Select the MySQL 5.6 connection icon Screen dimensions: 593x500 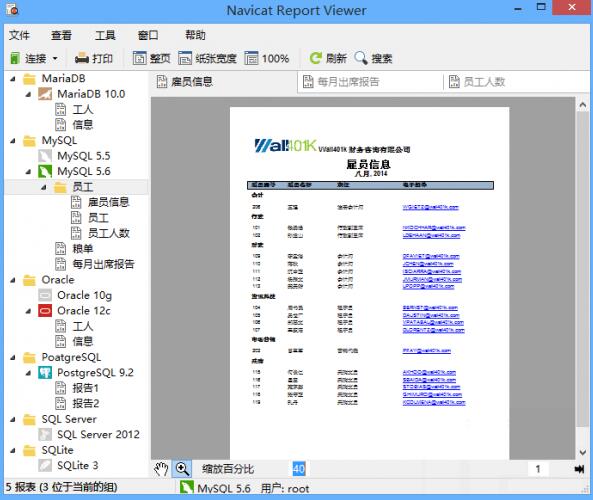click(x=45, y=171)
